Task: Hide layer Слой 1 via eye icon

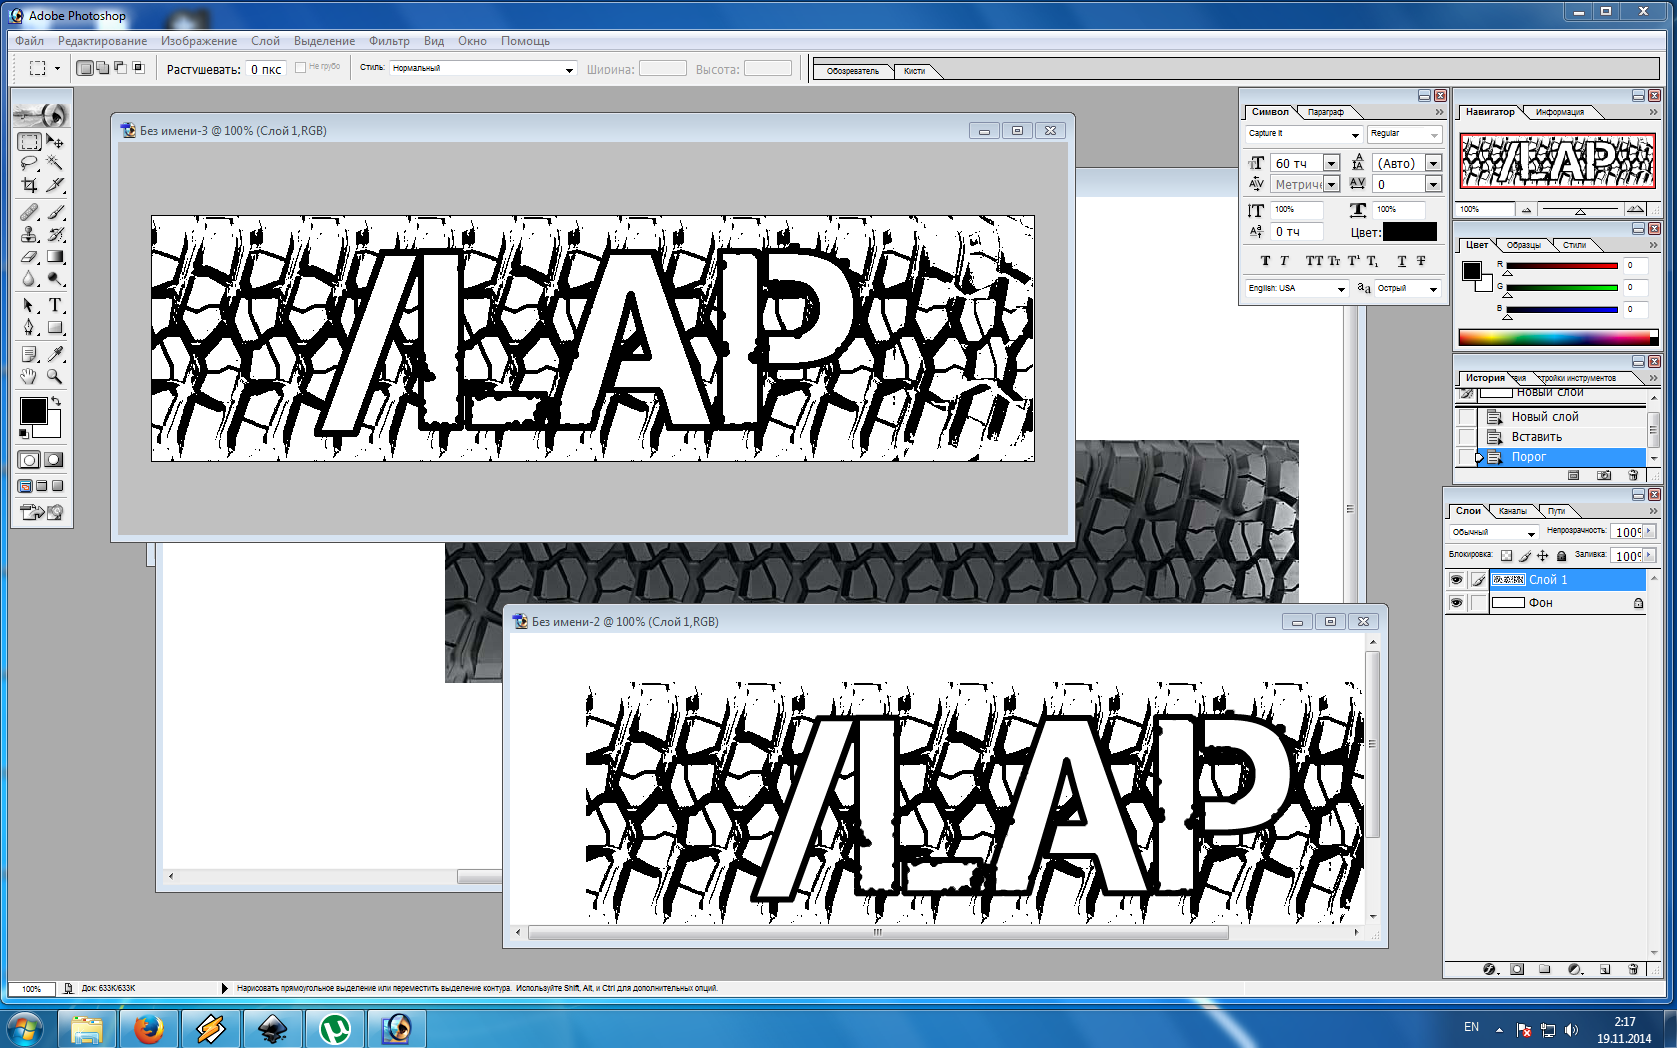Action: pos(1456,580)
